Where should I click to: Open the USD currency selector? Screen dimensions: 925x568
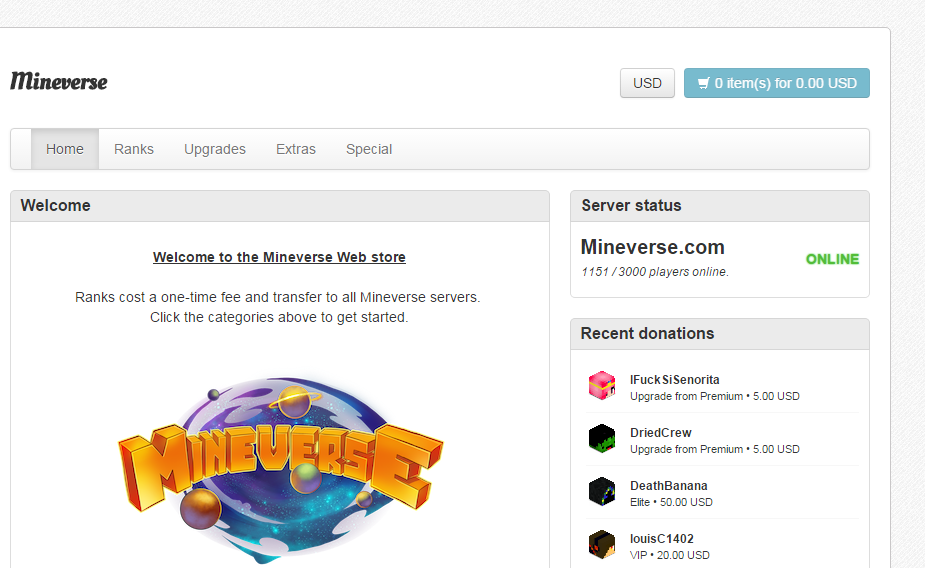coord(647,83)
